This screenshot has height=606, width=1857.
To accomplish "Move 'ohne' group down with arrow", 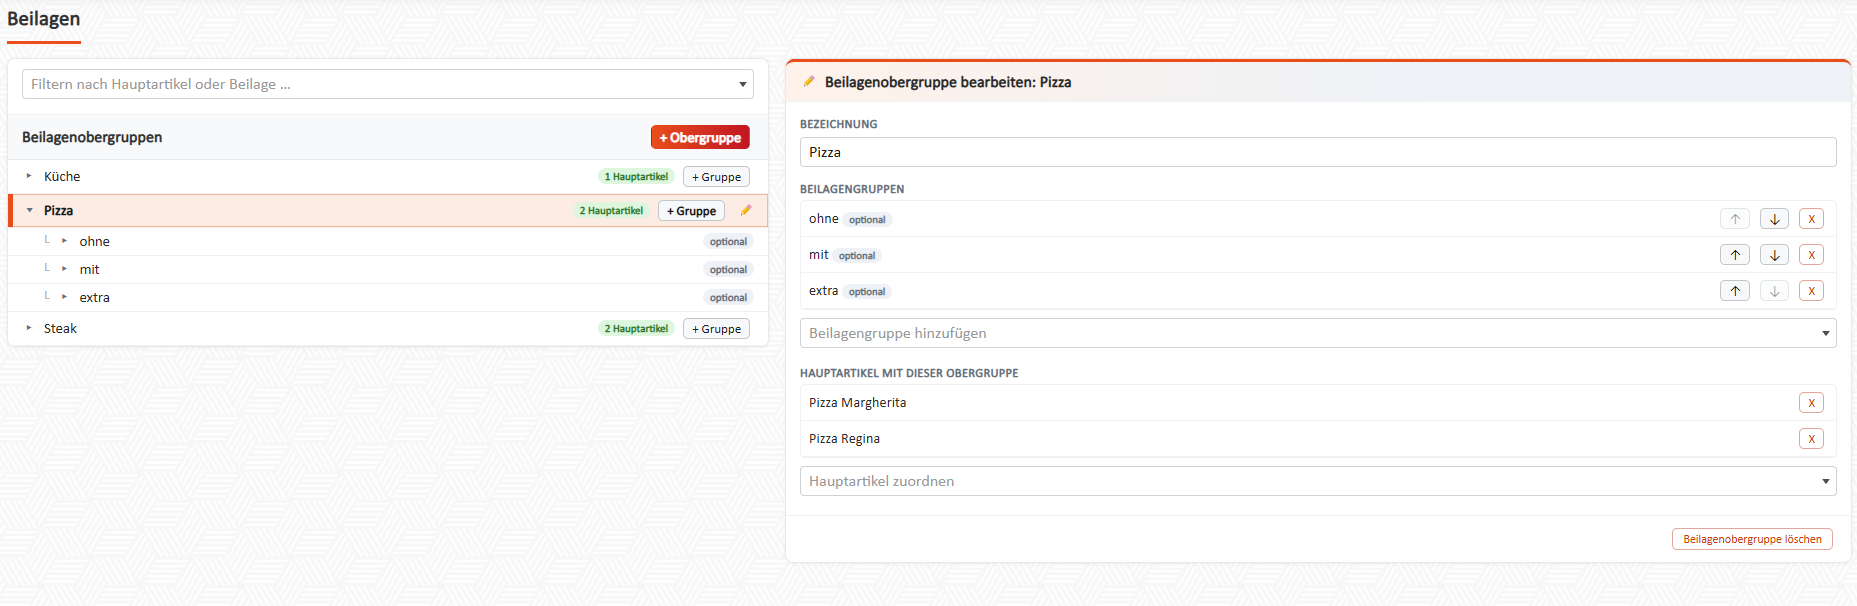I will click(1774, 219).
